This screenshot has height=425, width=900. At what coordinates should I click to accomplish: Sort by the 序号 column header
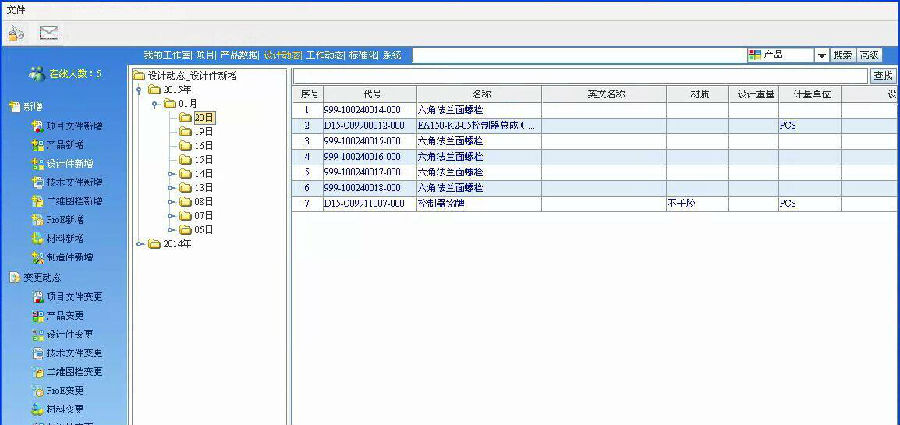click(308, 94)
